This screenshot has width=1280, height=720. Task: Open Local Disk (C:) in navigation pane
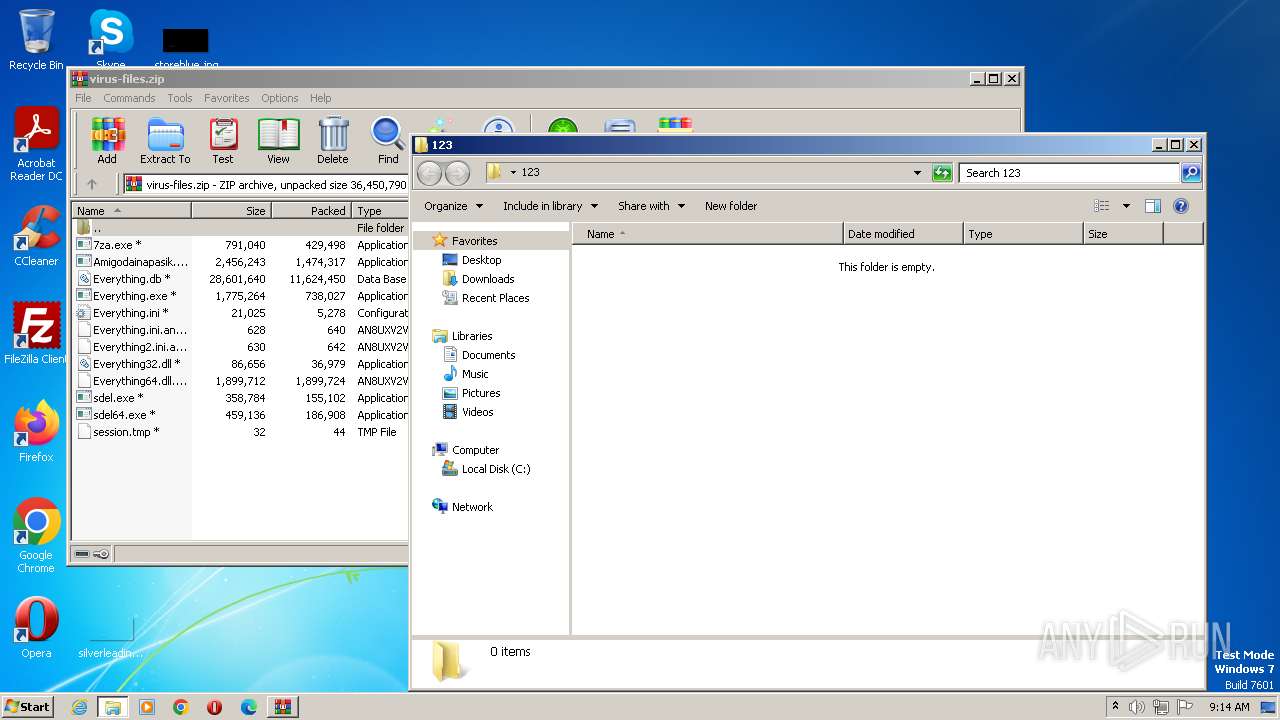point(496,469)
